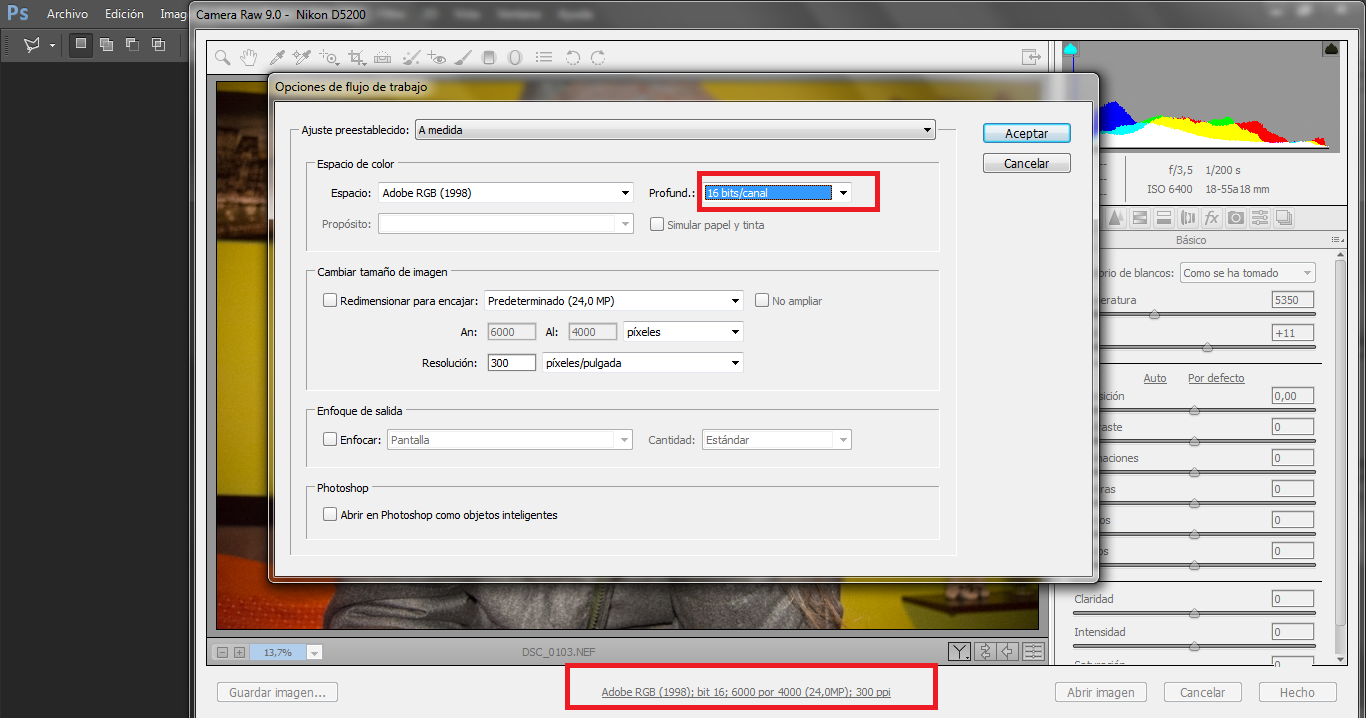Screen dimensions: 1366x718
Task: Enable Redimensionar para encajar checkbox
Action: click(x=330, y=300)
